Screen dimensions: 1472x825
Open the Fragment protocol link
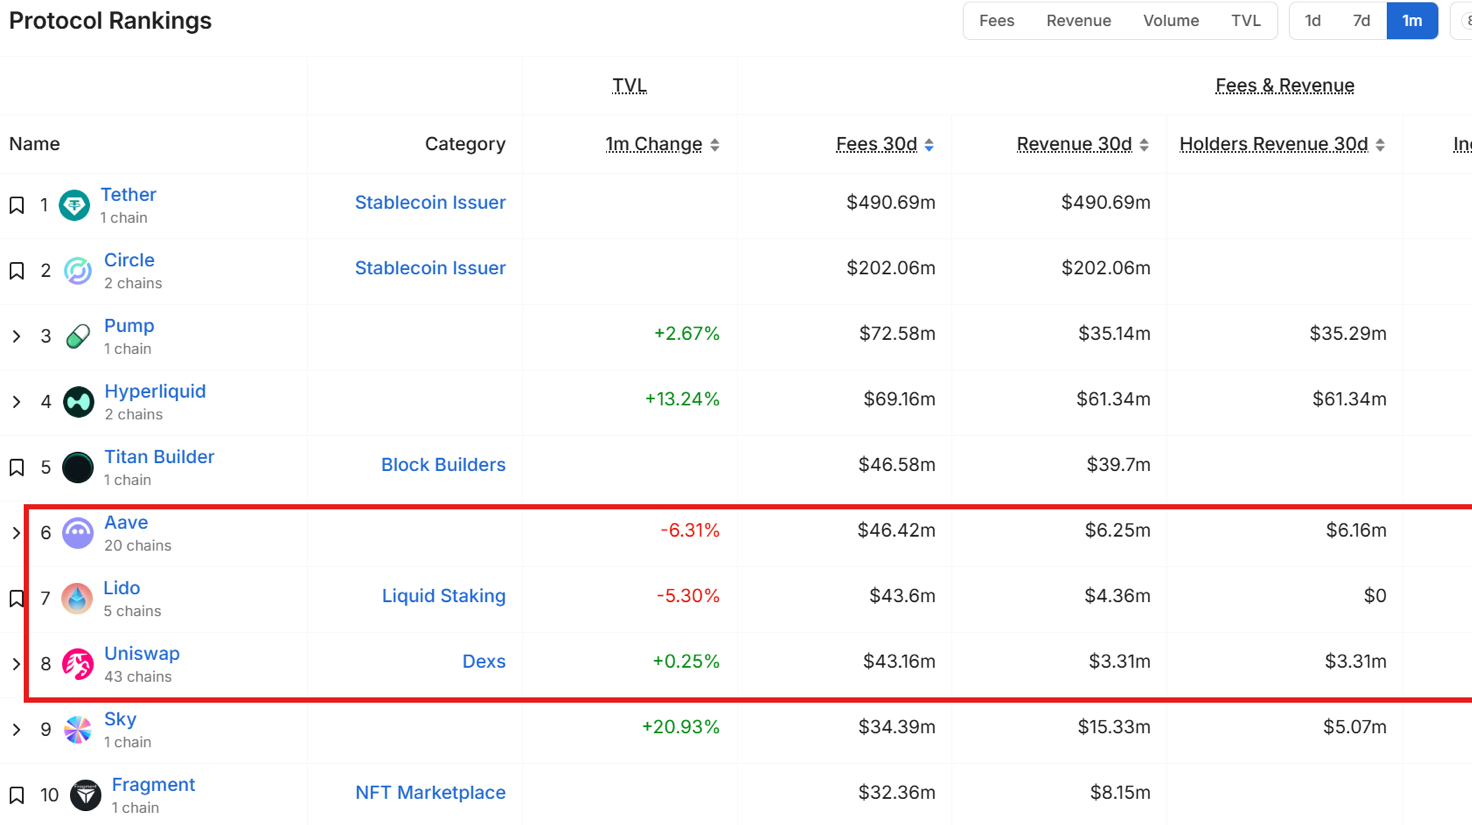(153, 785)
